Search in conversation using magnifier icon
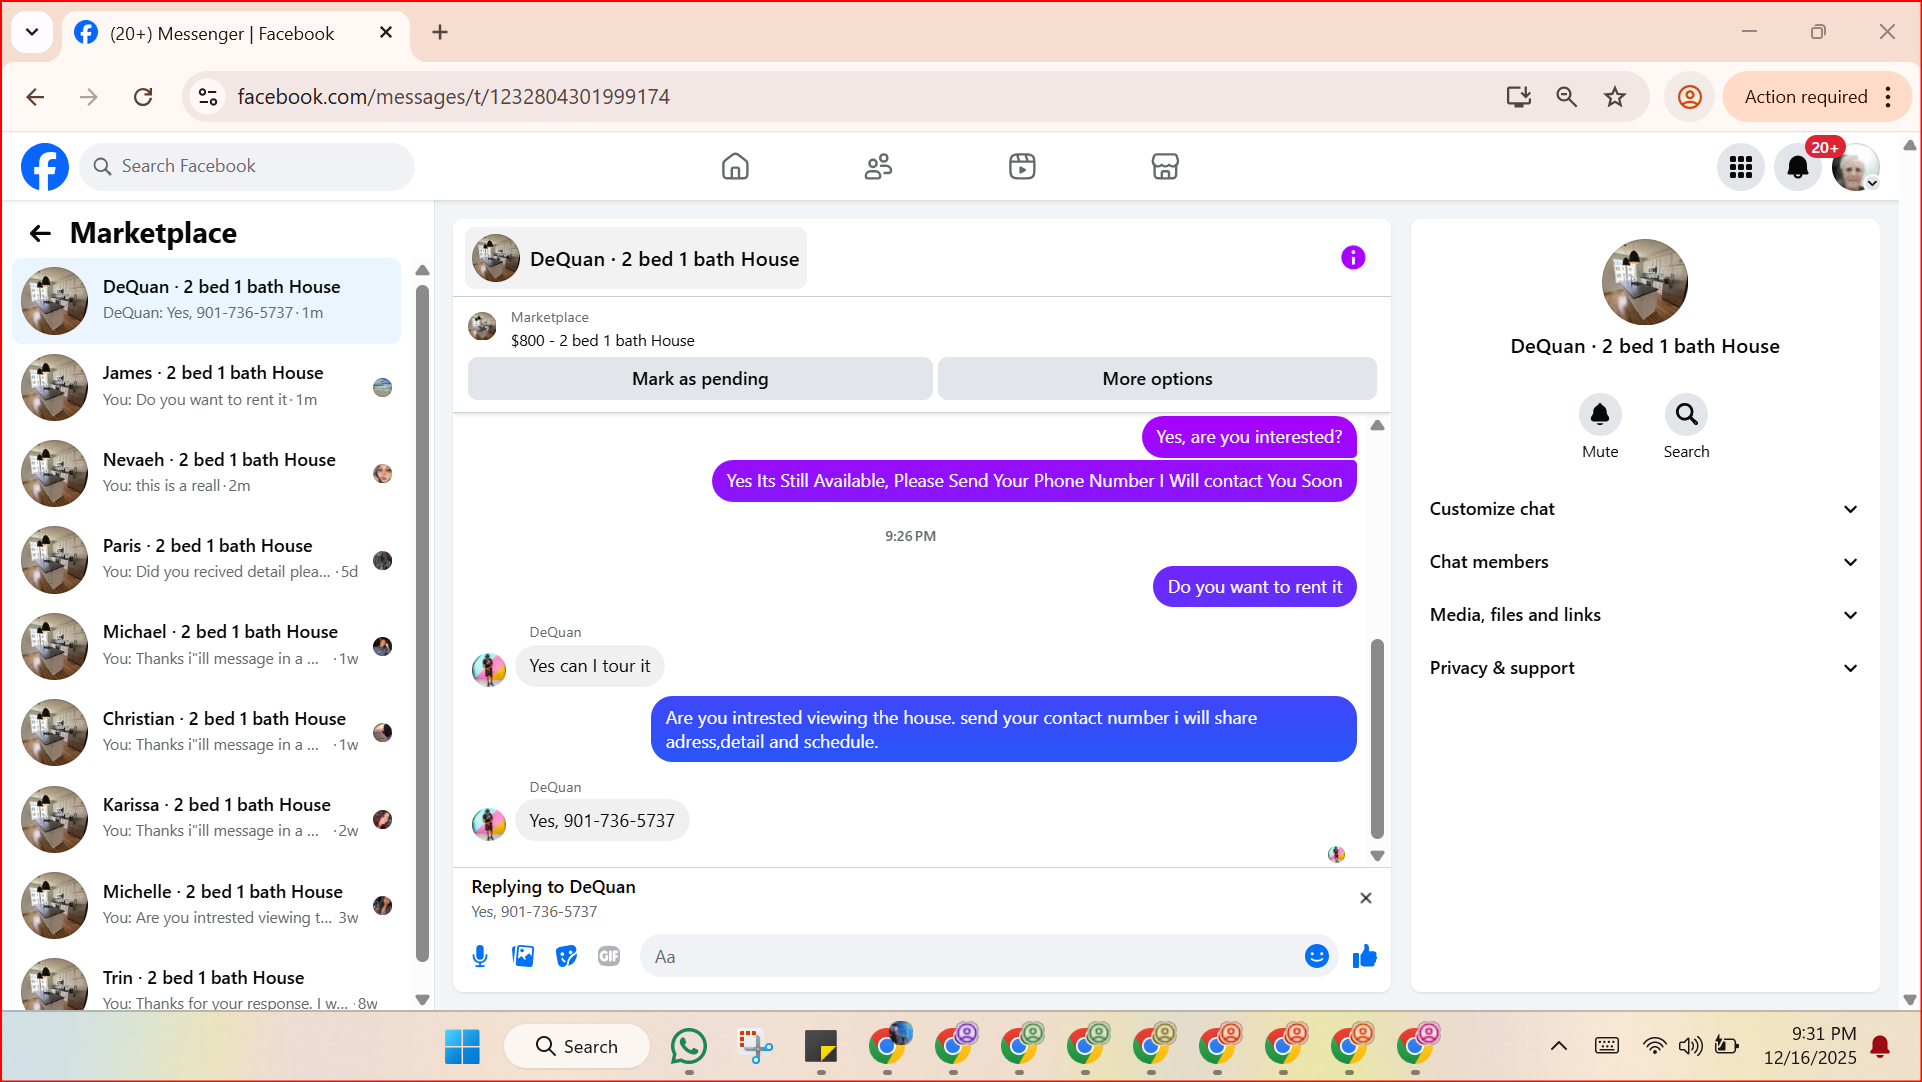 coord(1686,414)
